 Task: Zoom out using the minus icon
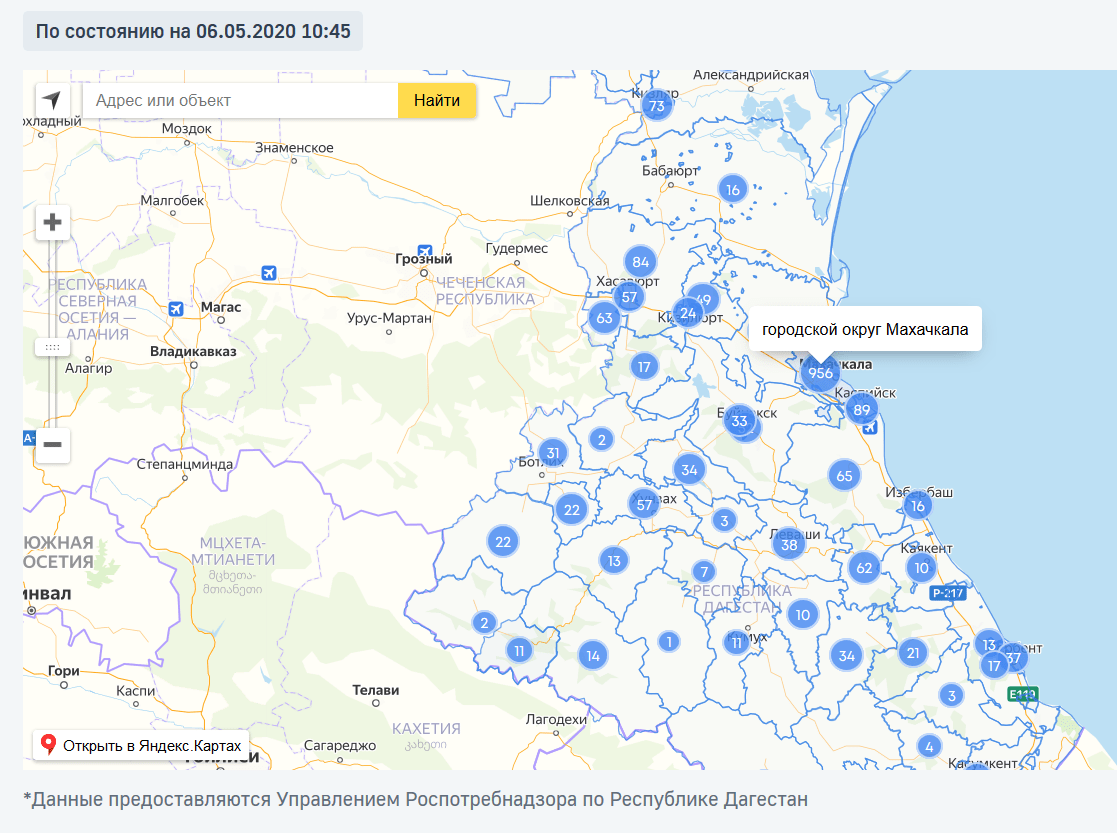tap(52, 444)
